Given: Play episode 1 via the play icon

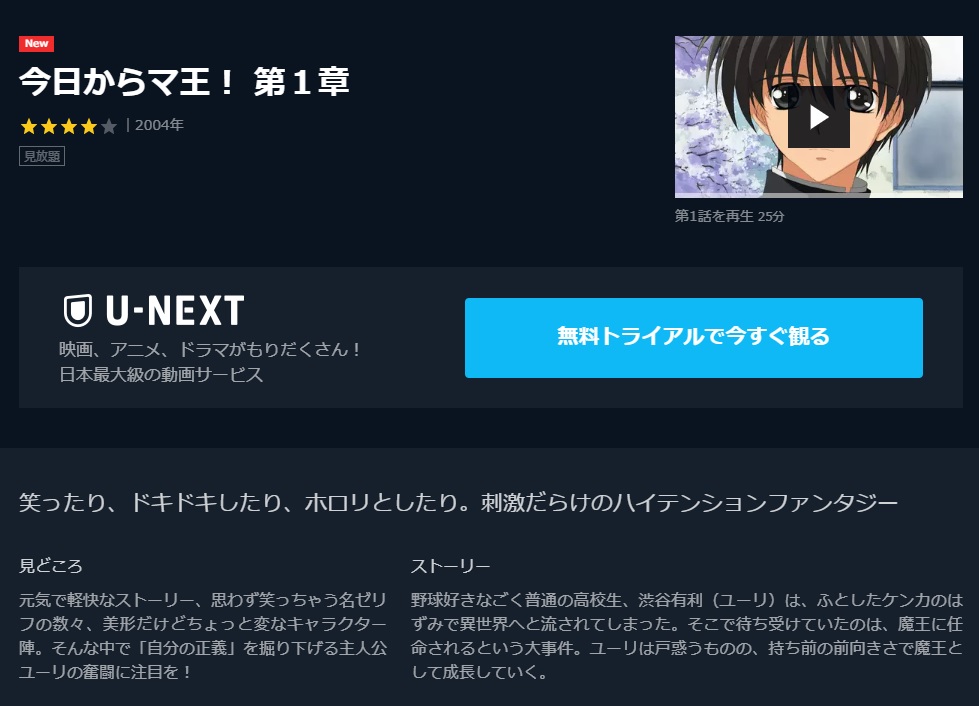Looking at the screenshot, I should (x=819, y=117).
